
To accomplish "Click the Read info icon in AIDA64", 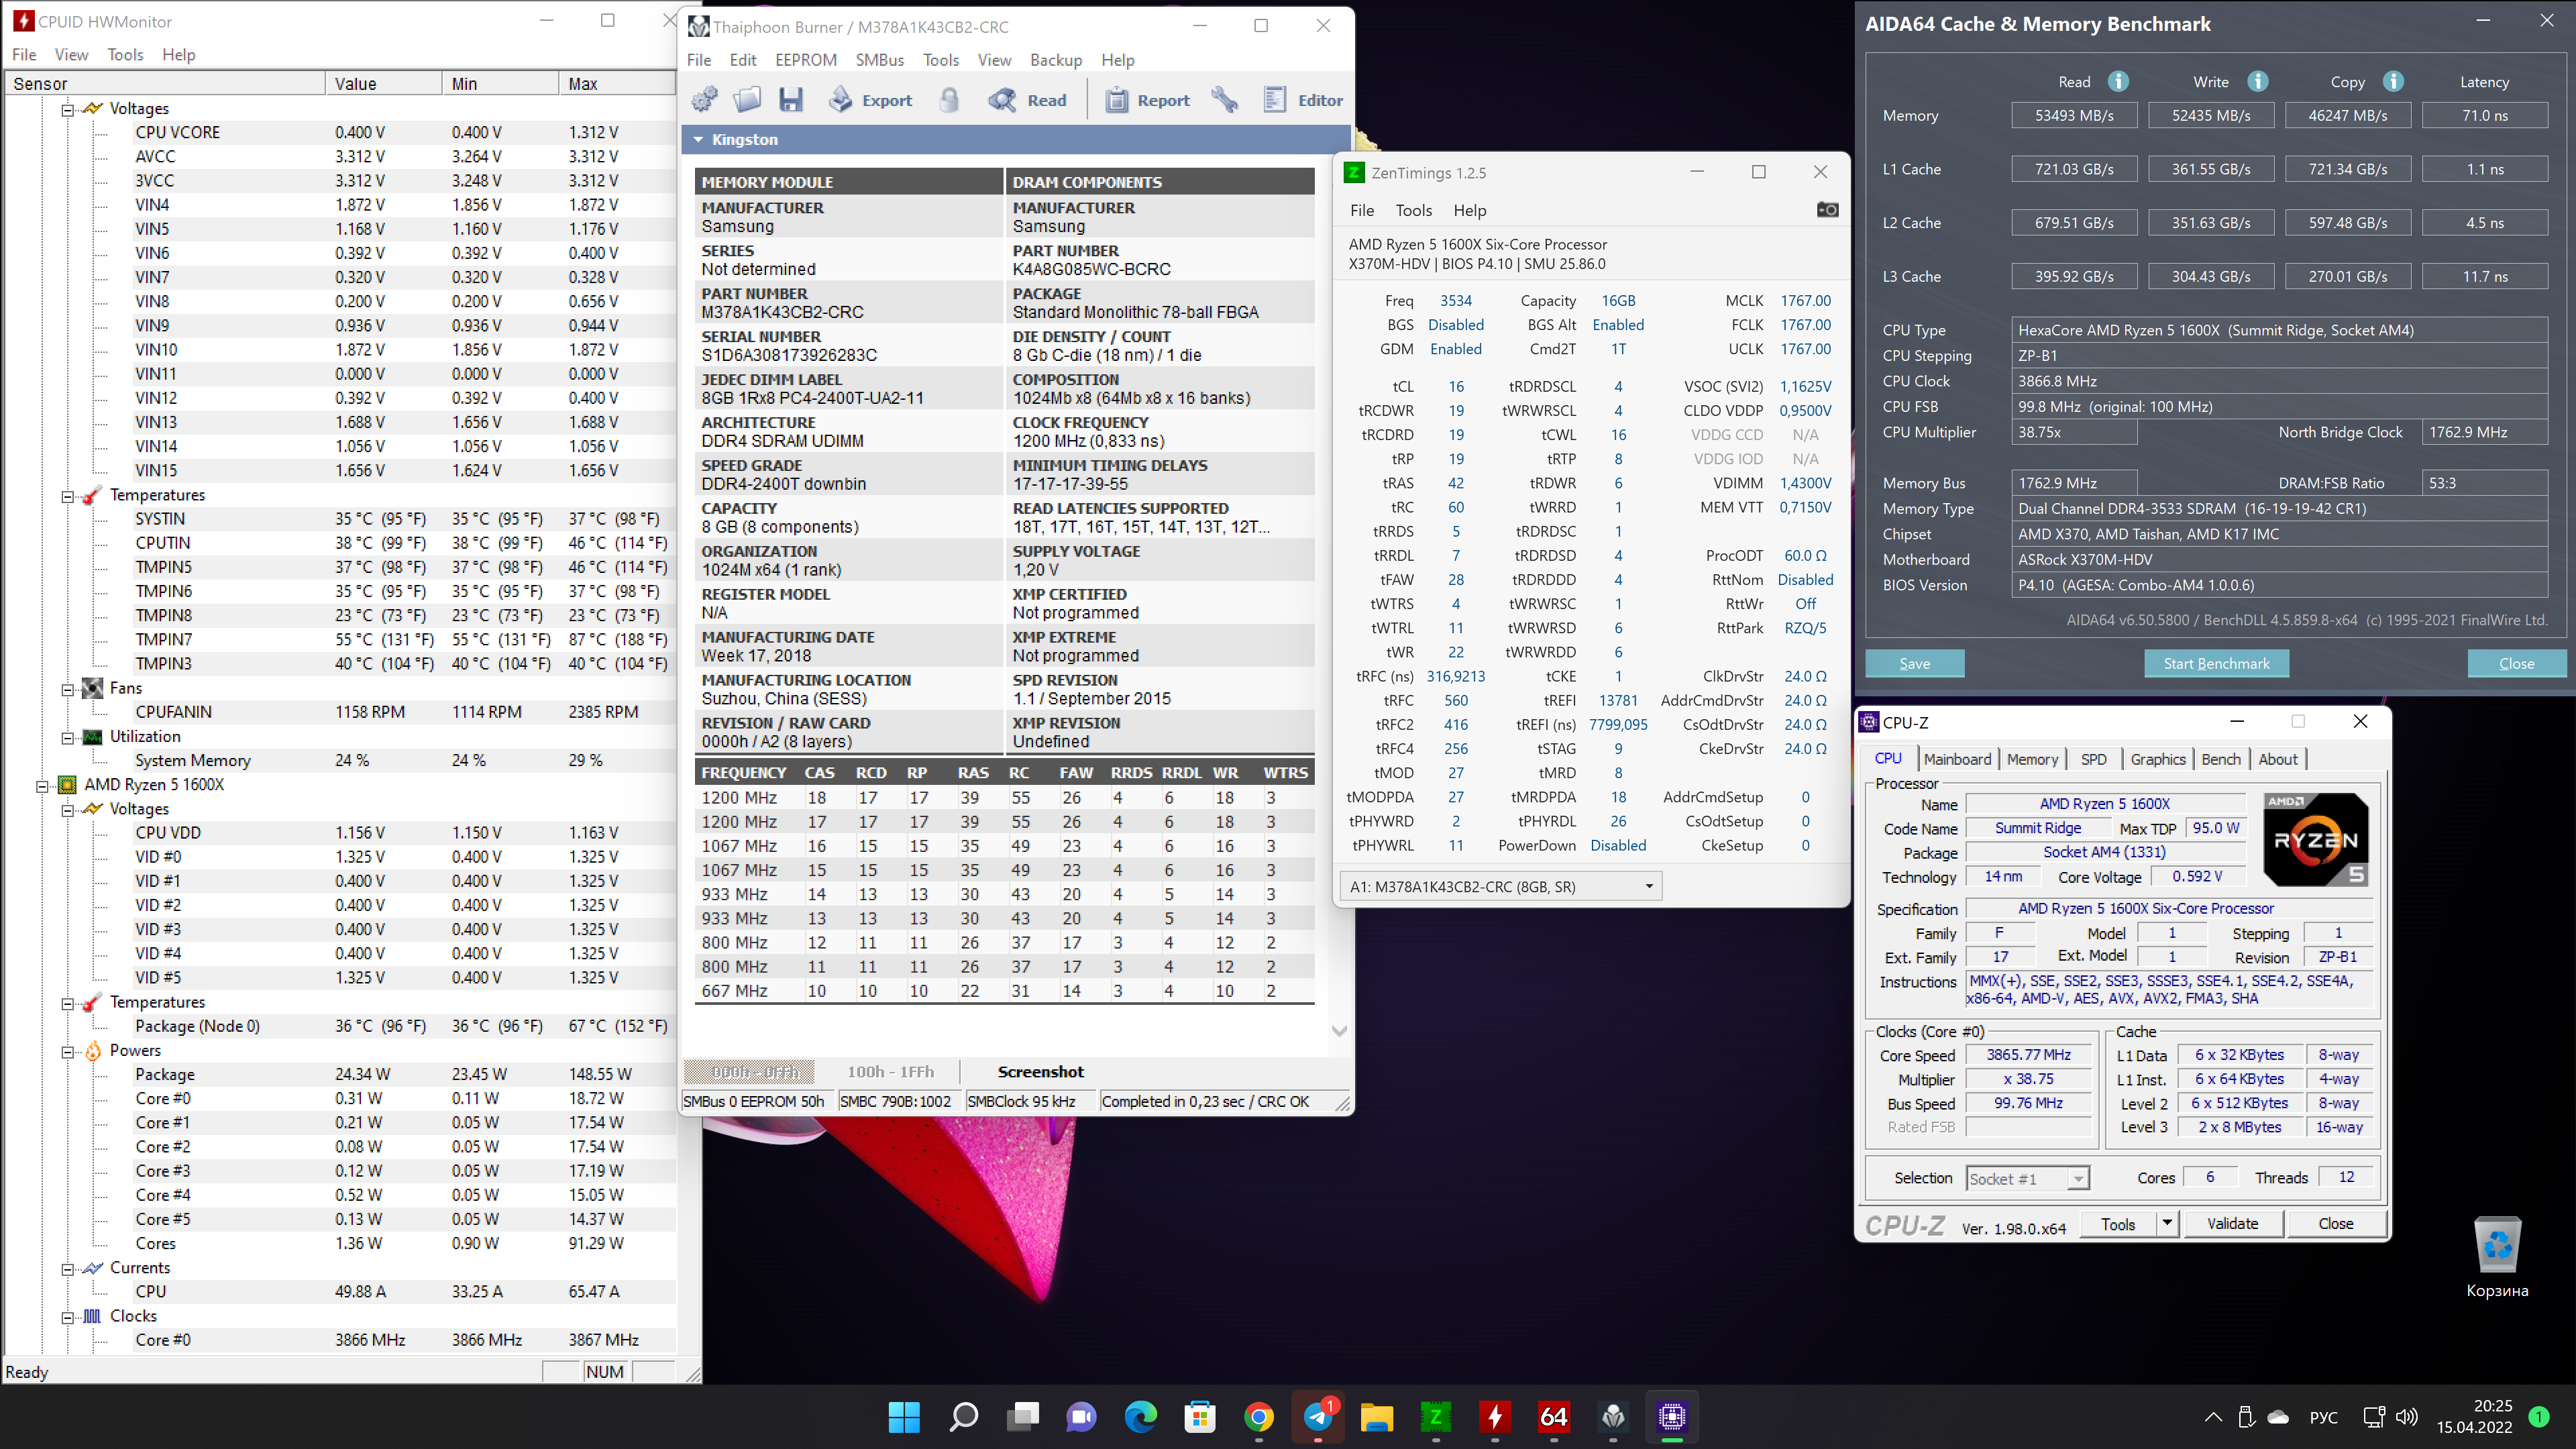I will pyautogui.click(x=2118, y=82).
